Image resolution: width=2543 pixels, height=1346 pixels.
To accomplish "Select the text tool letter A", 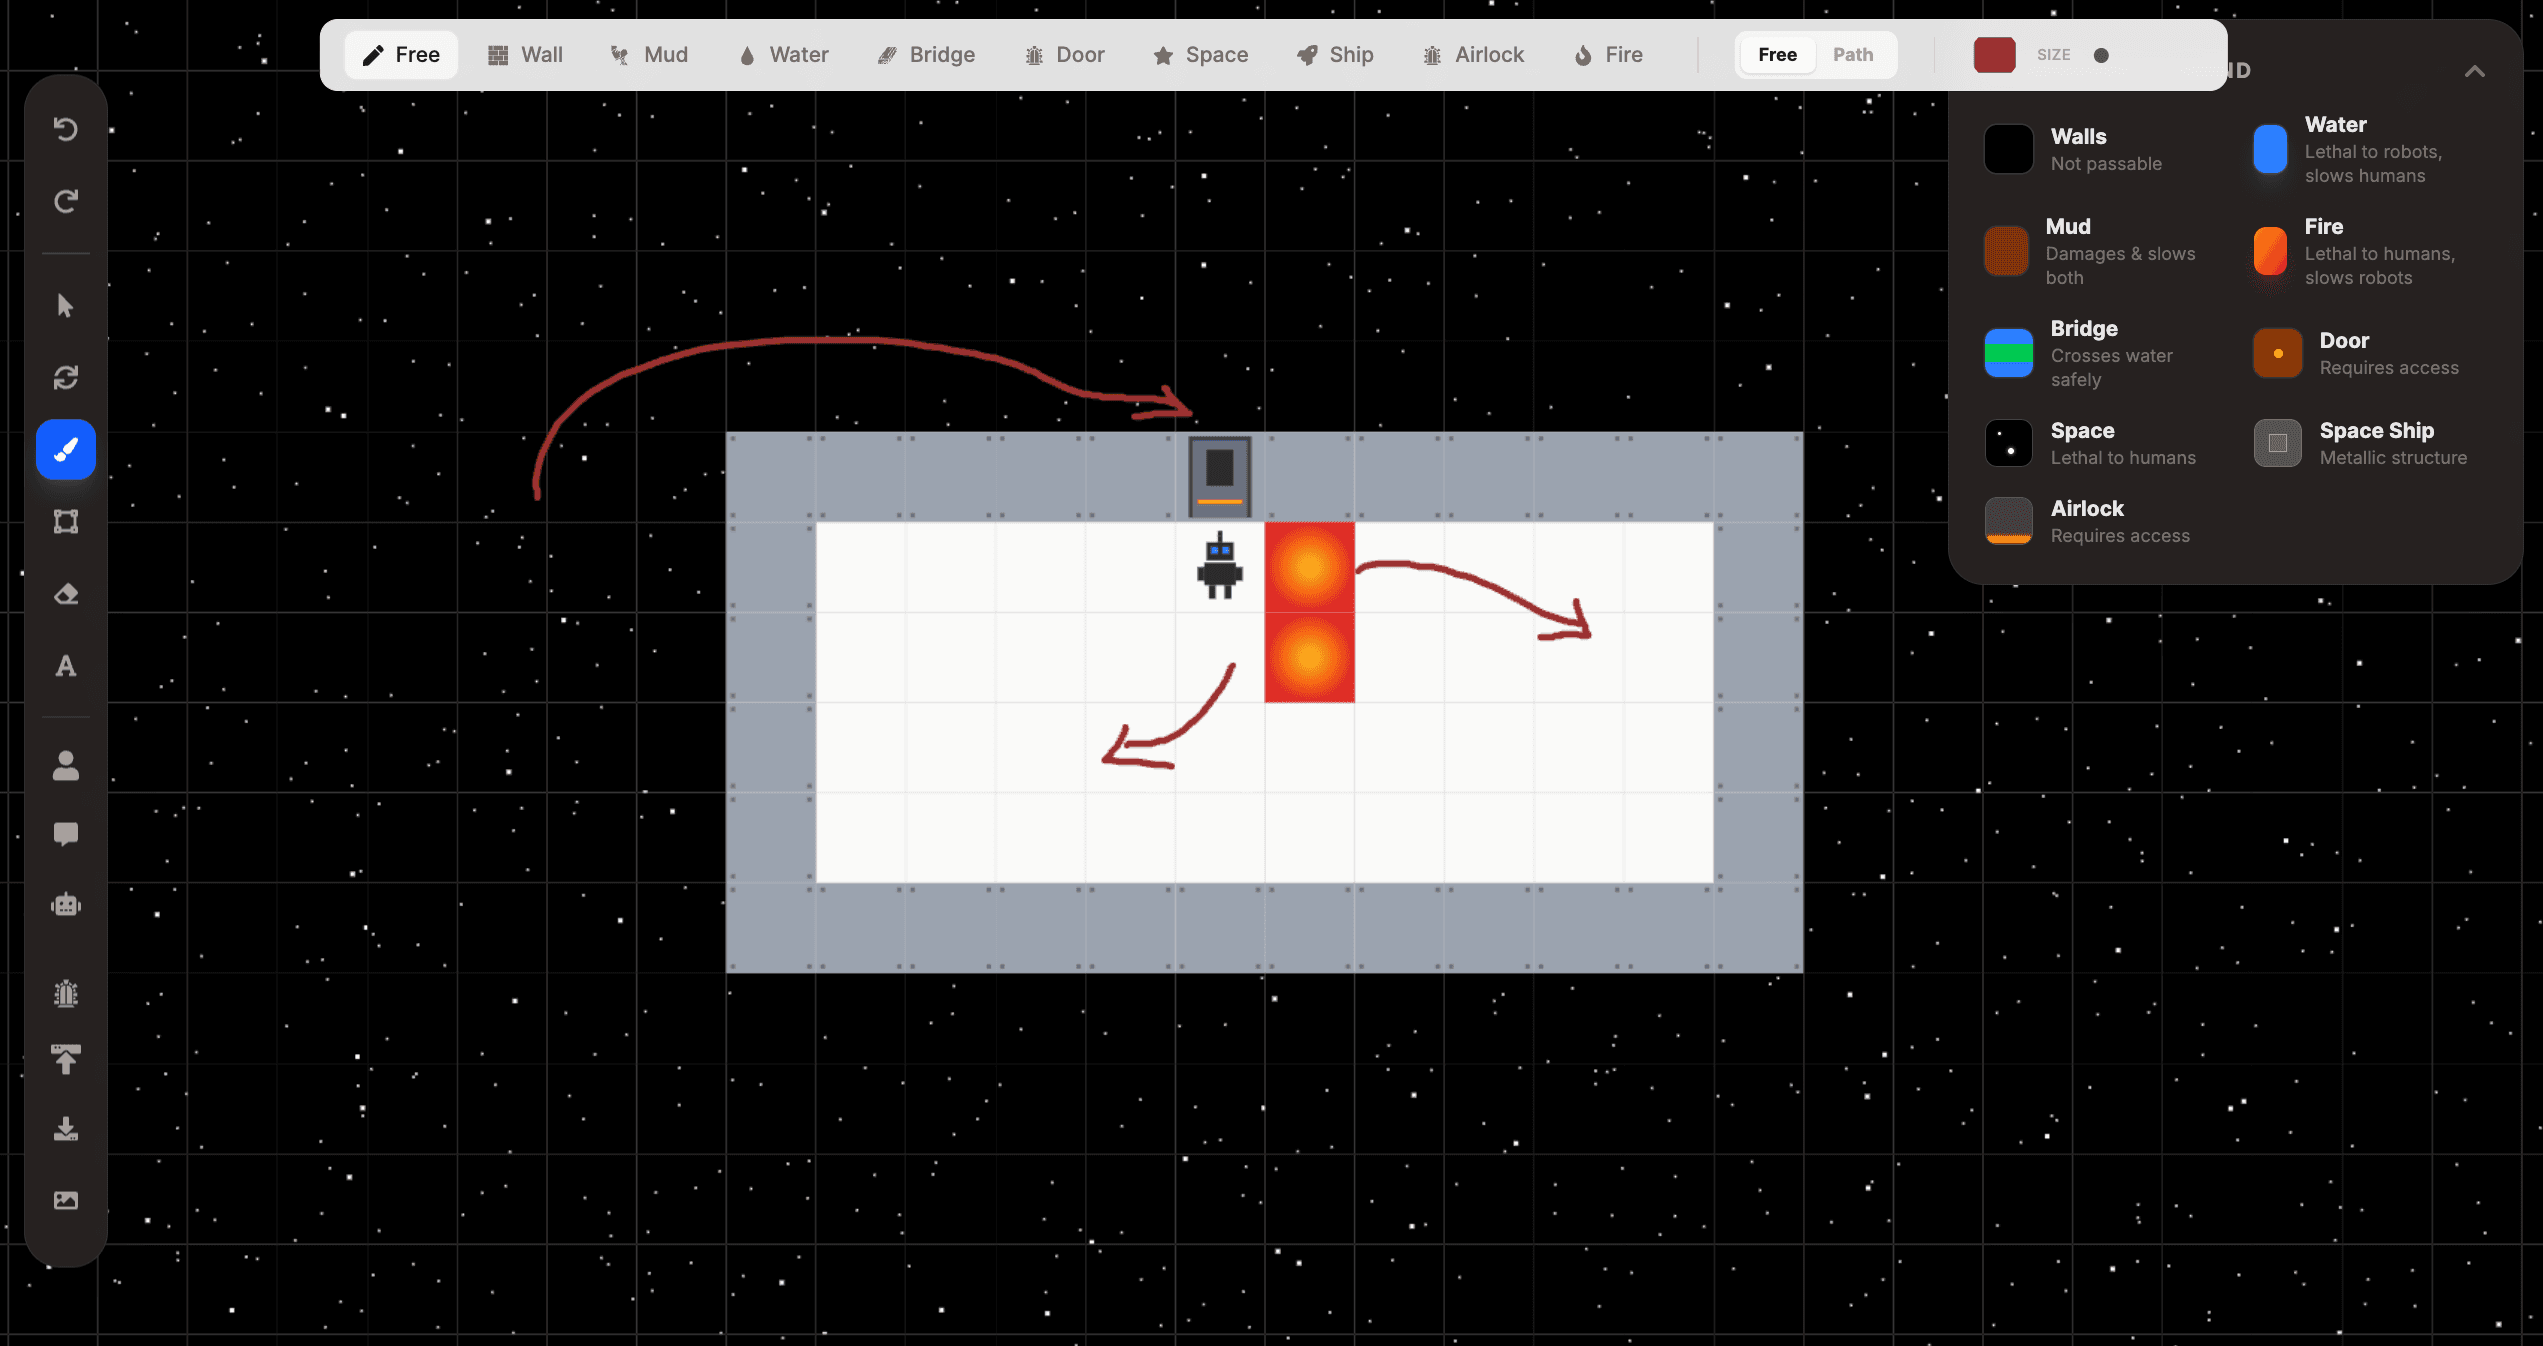I will (x=66, y=666).
